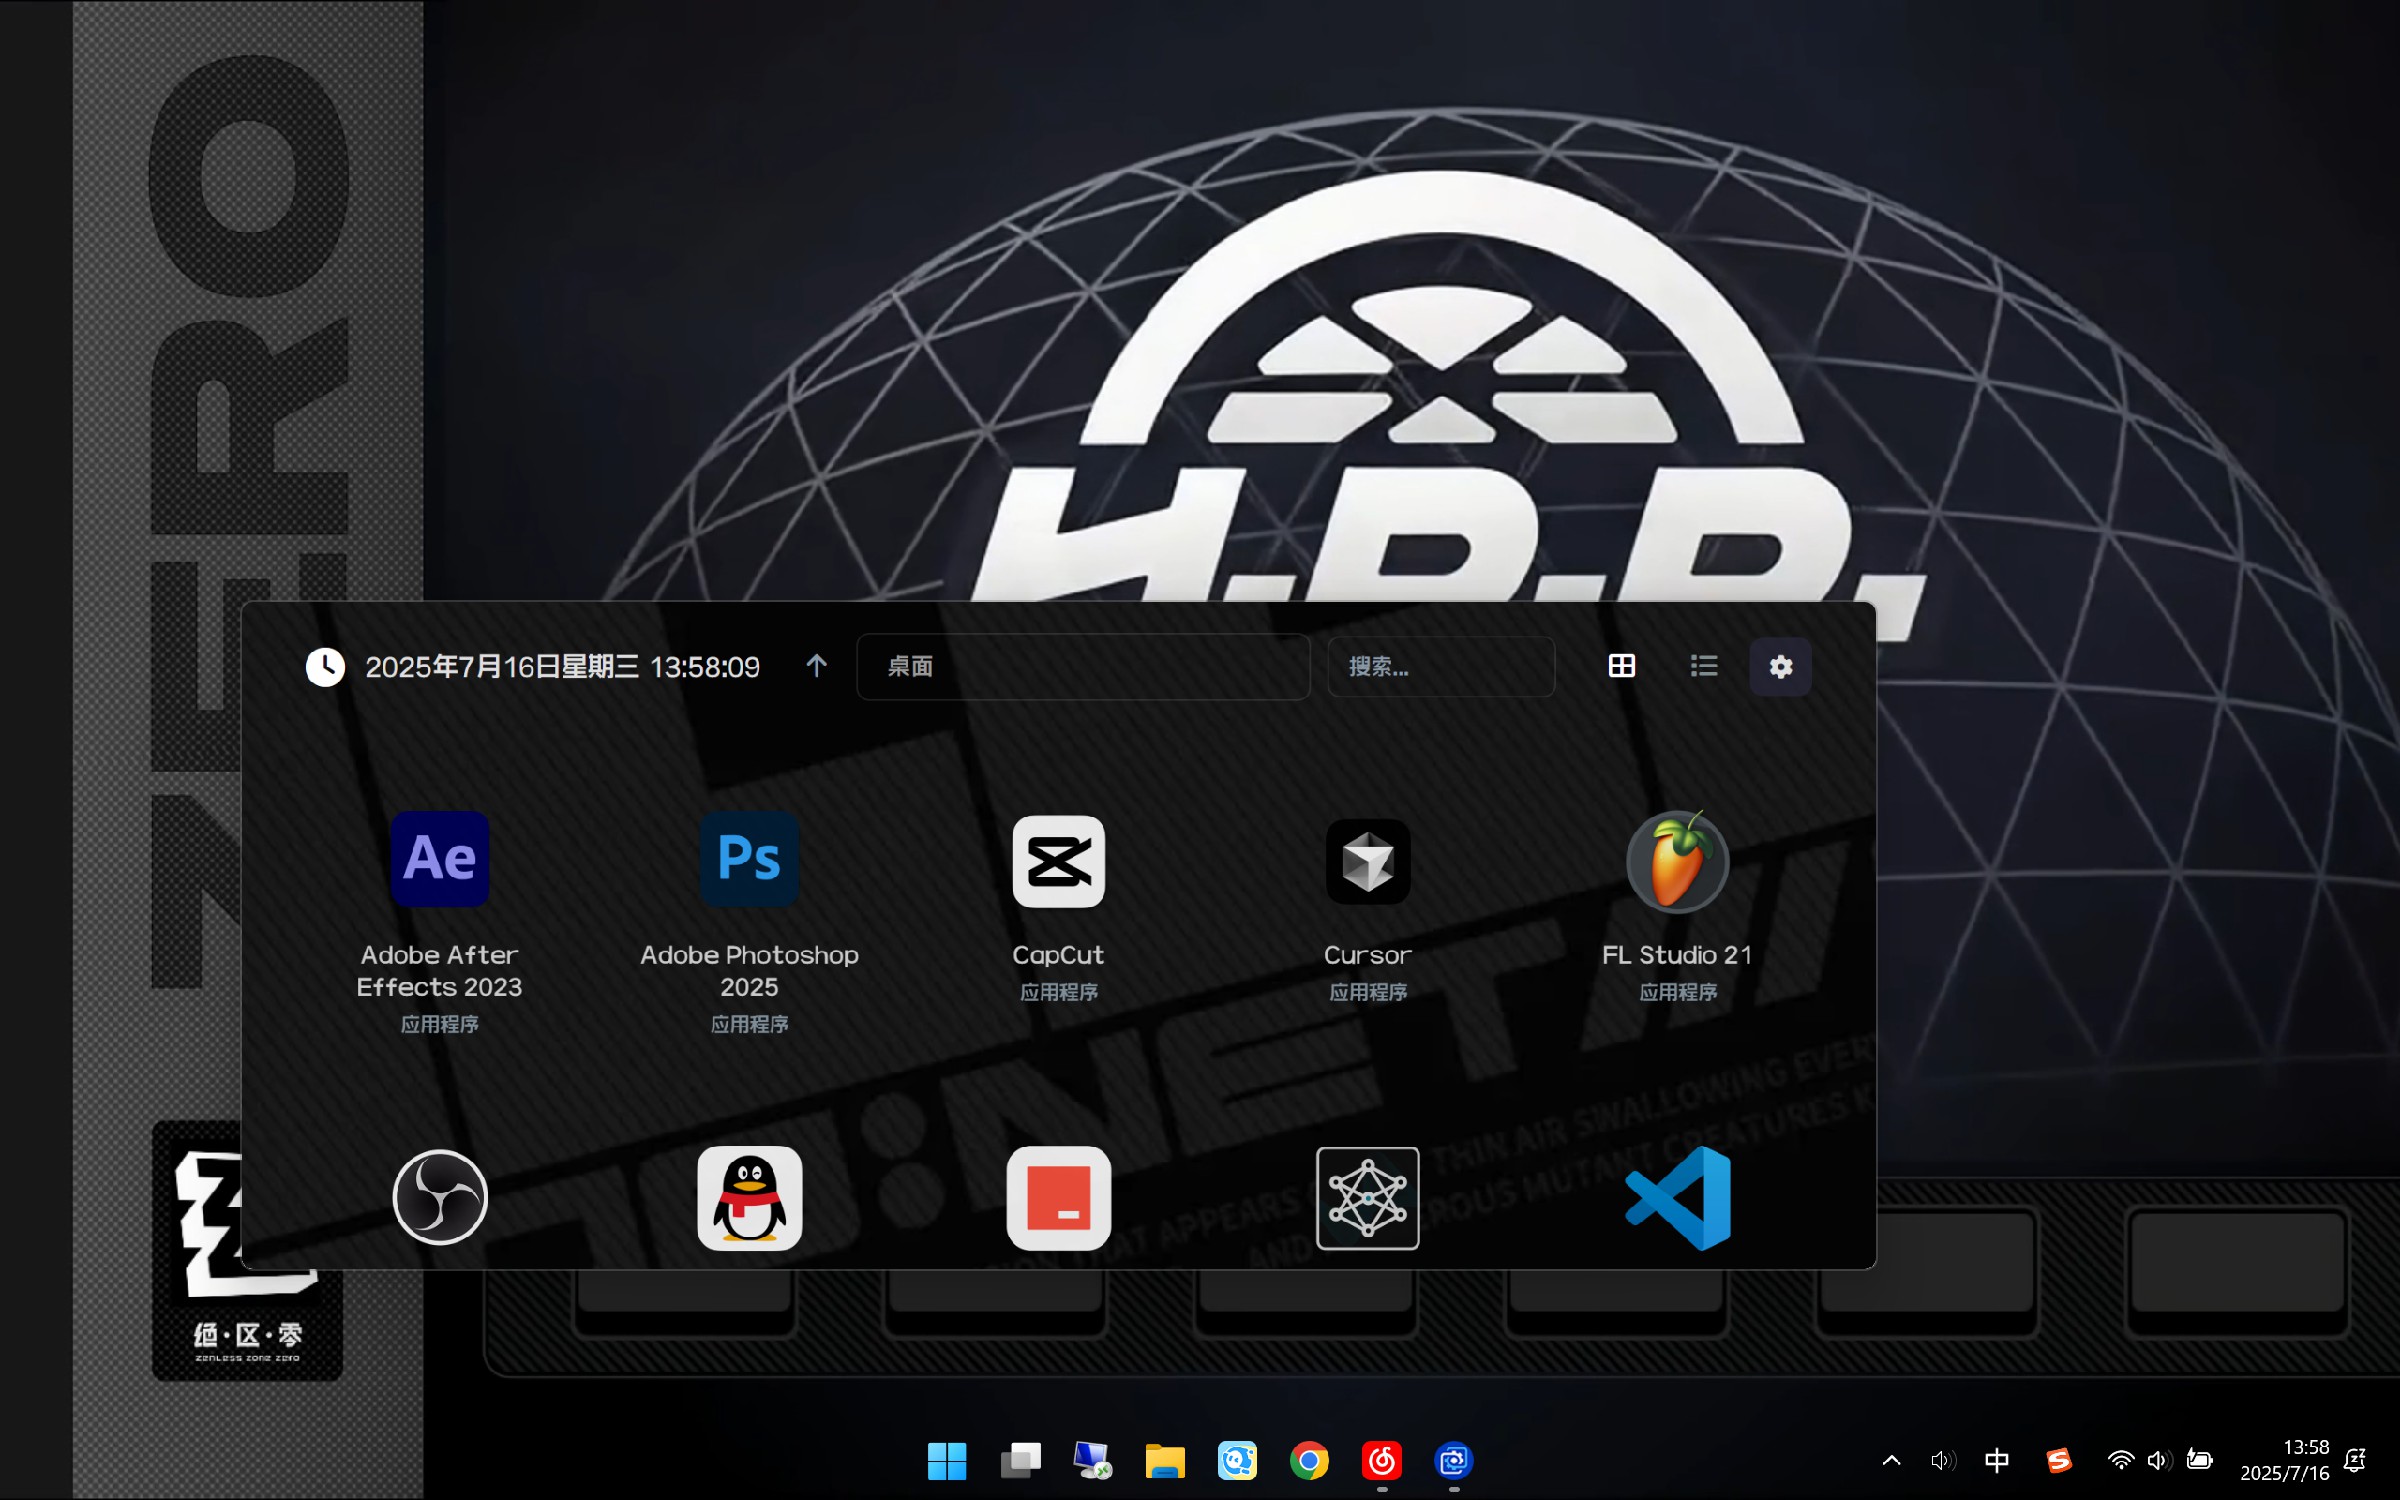Screen dimensions: 2400x1500
Task: Open Task View in taskbar
Action: click(1020, 1461)
